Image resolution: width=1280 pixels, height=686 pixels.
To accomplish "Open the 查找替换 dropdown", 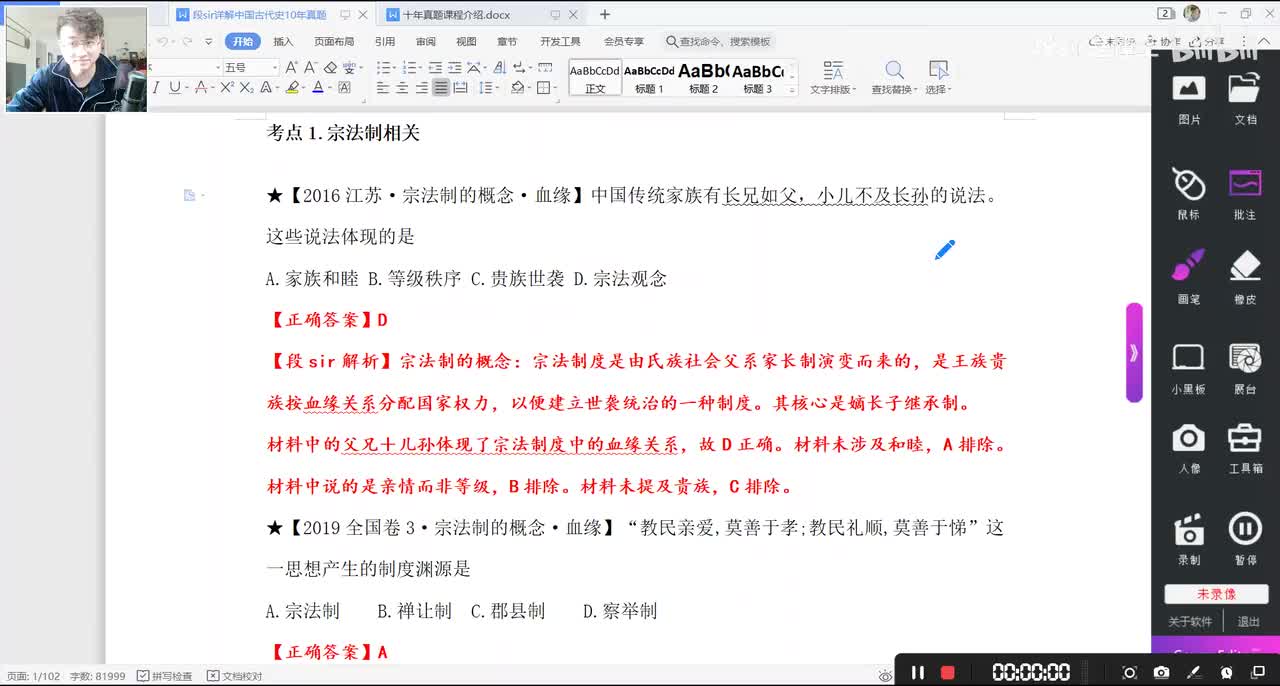I will tap(894, 78).
